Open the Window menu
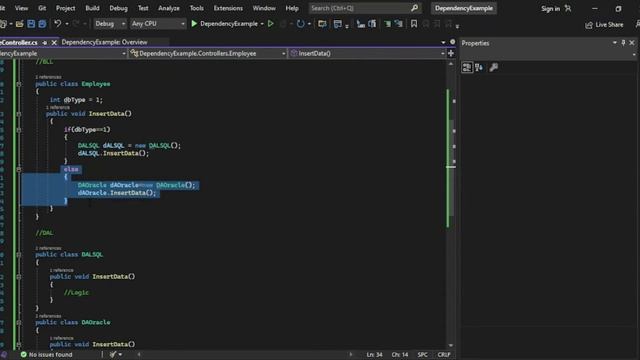The height and width of the screenshot is (360, 640). pyautogui.click(x=264, y=8)
